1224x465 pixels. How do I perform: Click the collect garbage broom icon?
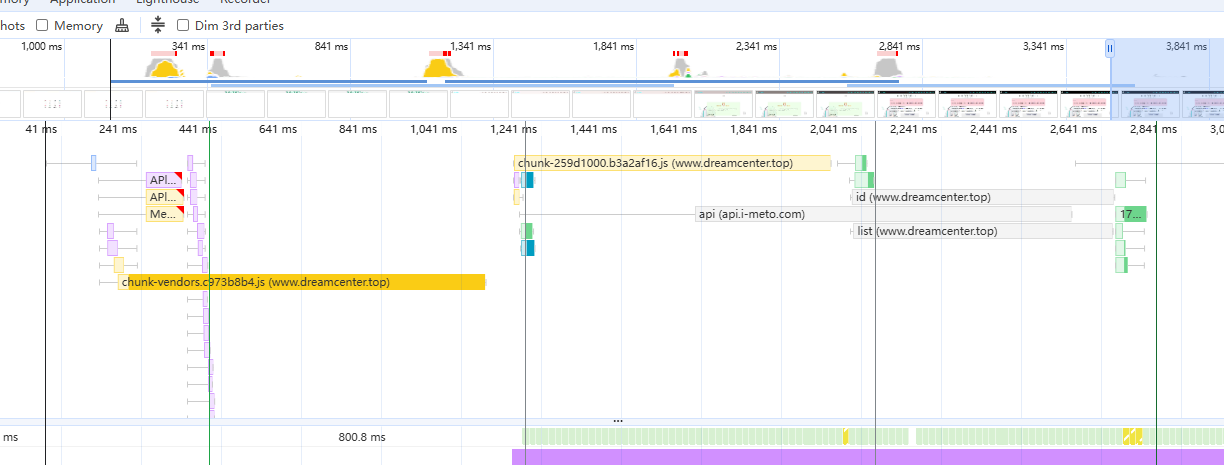[122, 26]
